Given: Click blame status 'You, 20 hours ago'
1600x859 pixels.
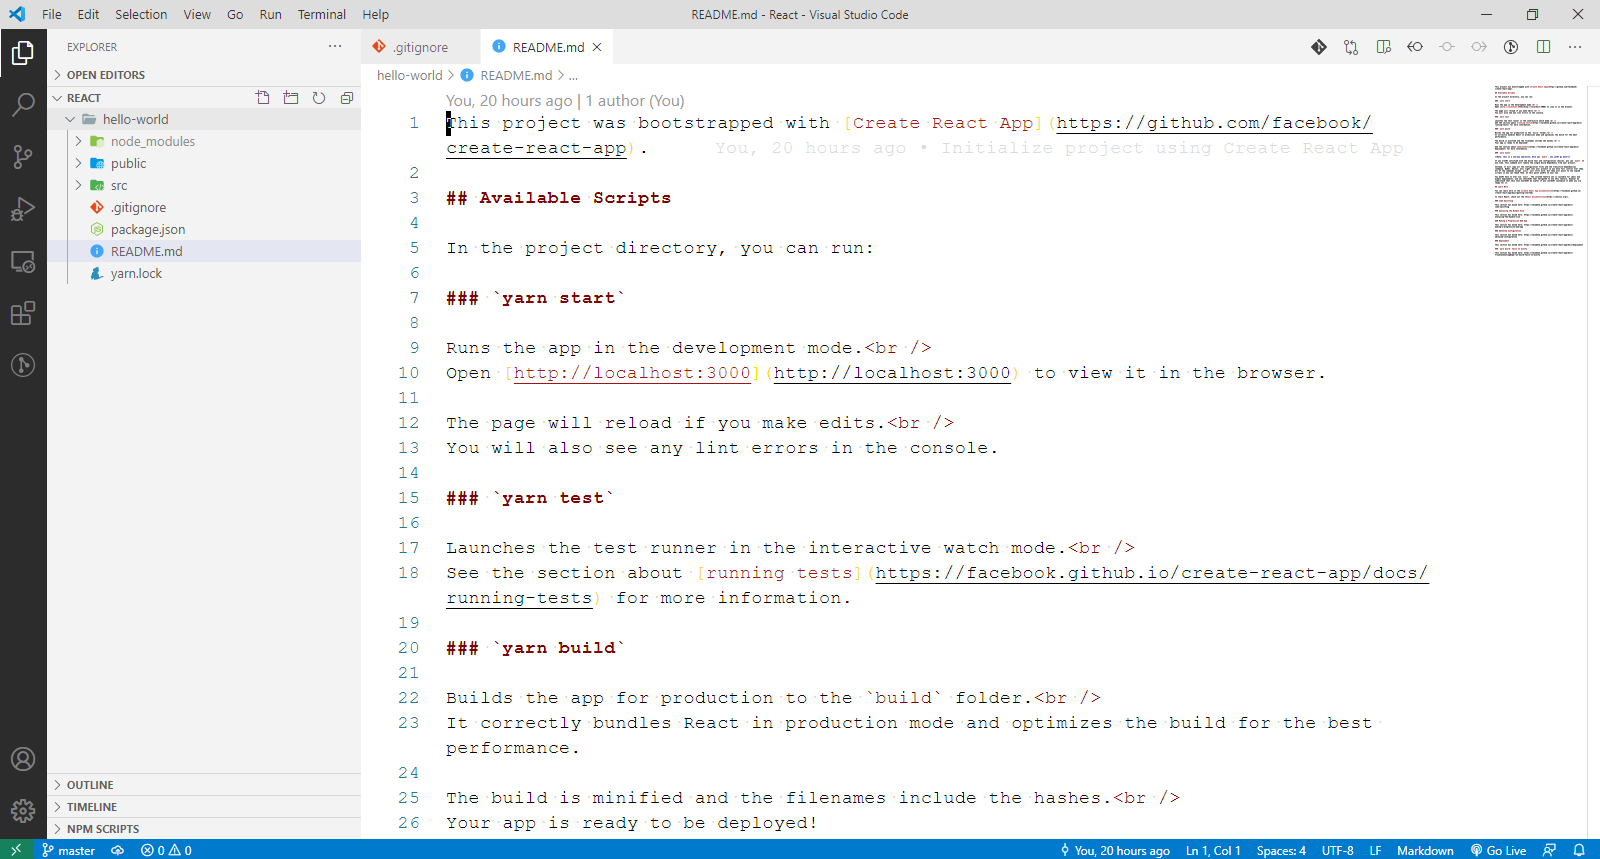Looking at the screenshot, I should (1115, 850).
